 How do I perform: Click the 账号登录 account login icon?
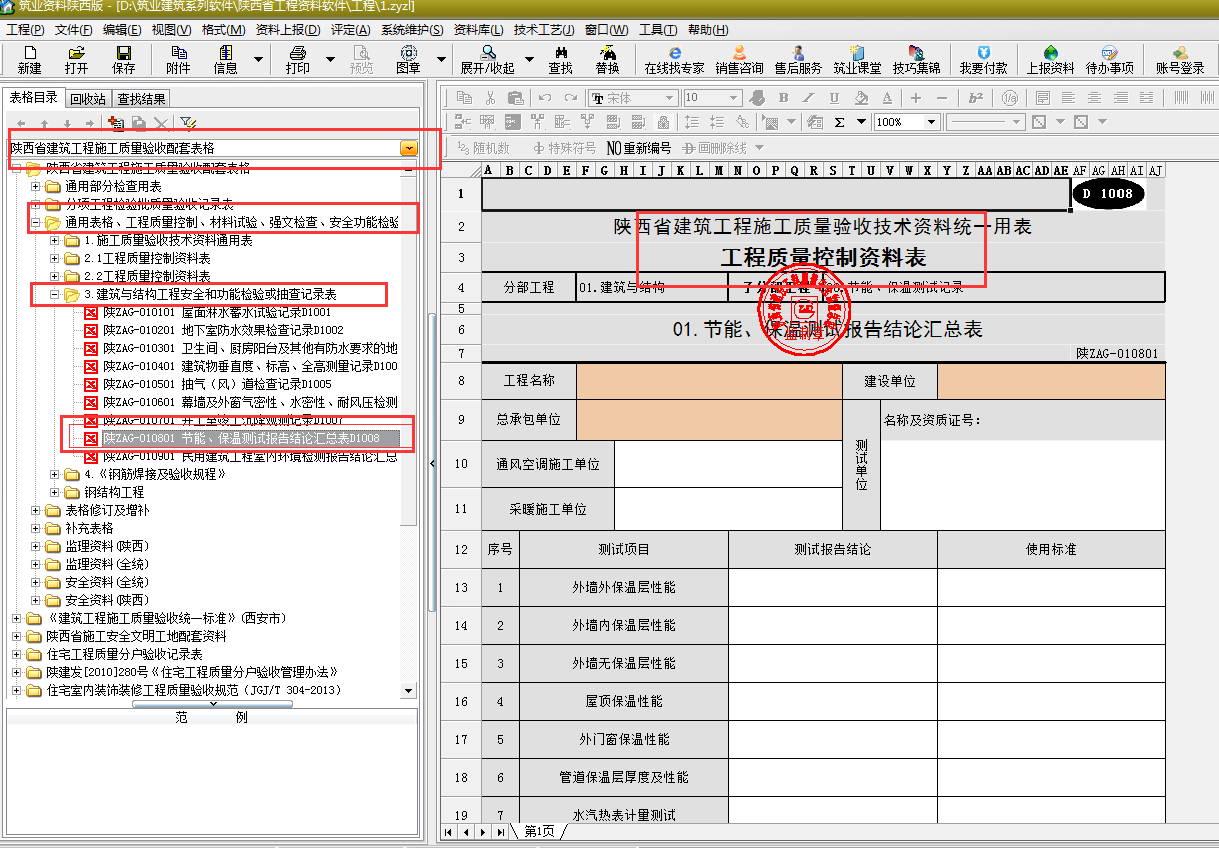[1180, 59]
